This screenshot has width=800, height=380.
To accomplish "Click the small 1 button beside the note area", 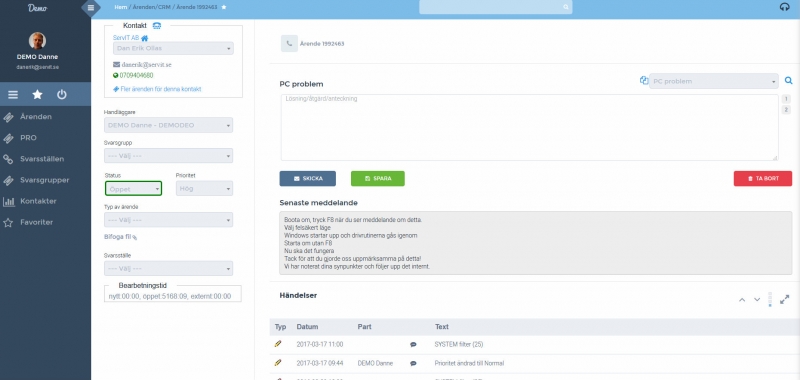I will coord(786,99).
